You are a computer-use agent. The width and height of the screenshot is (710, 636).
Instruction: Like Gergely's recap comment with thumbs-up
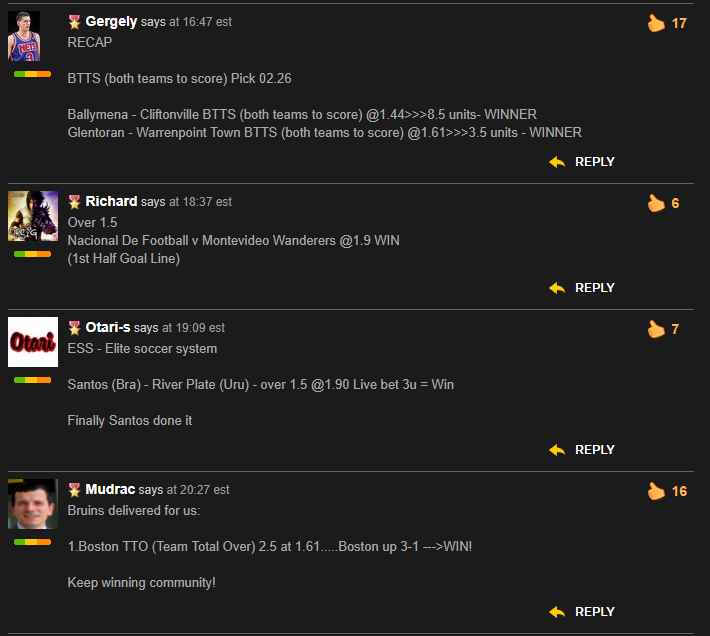tap(656, 23)
